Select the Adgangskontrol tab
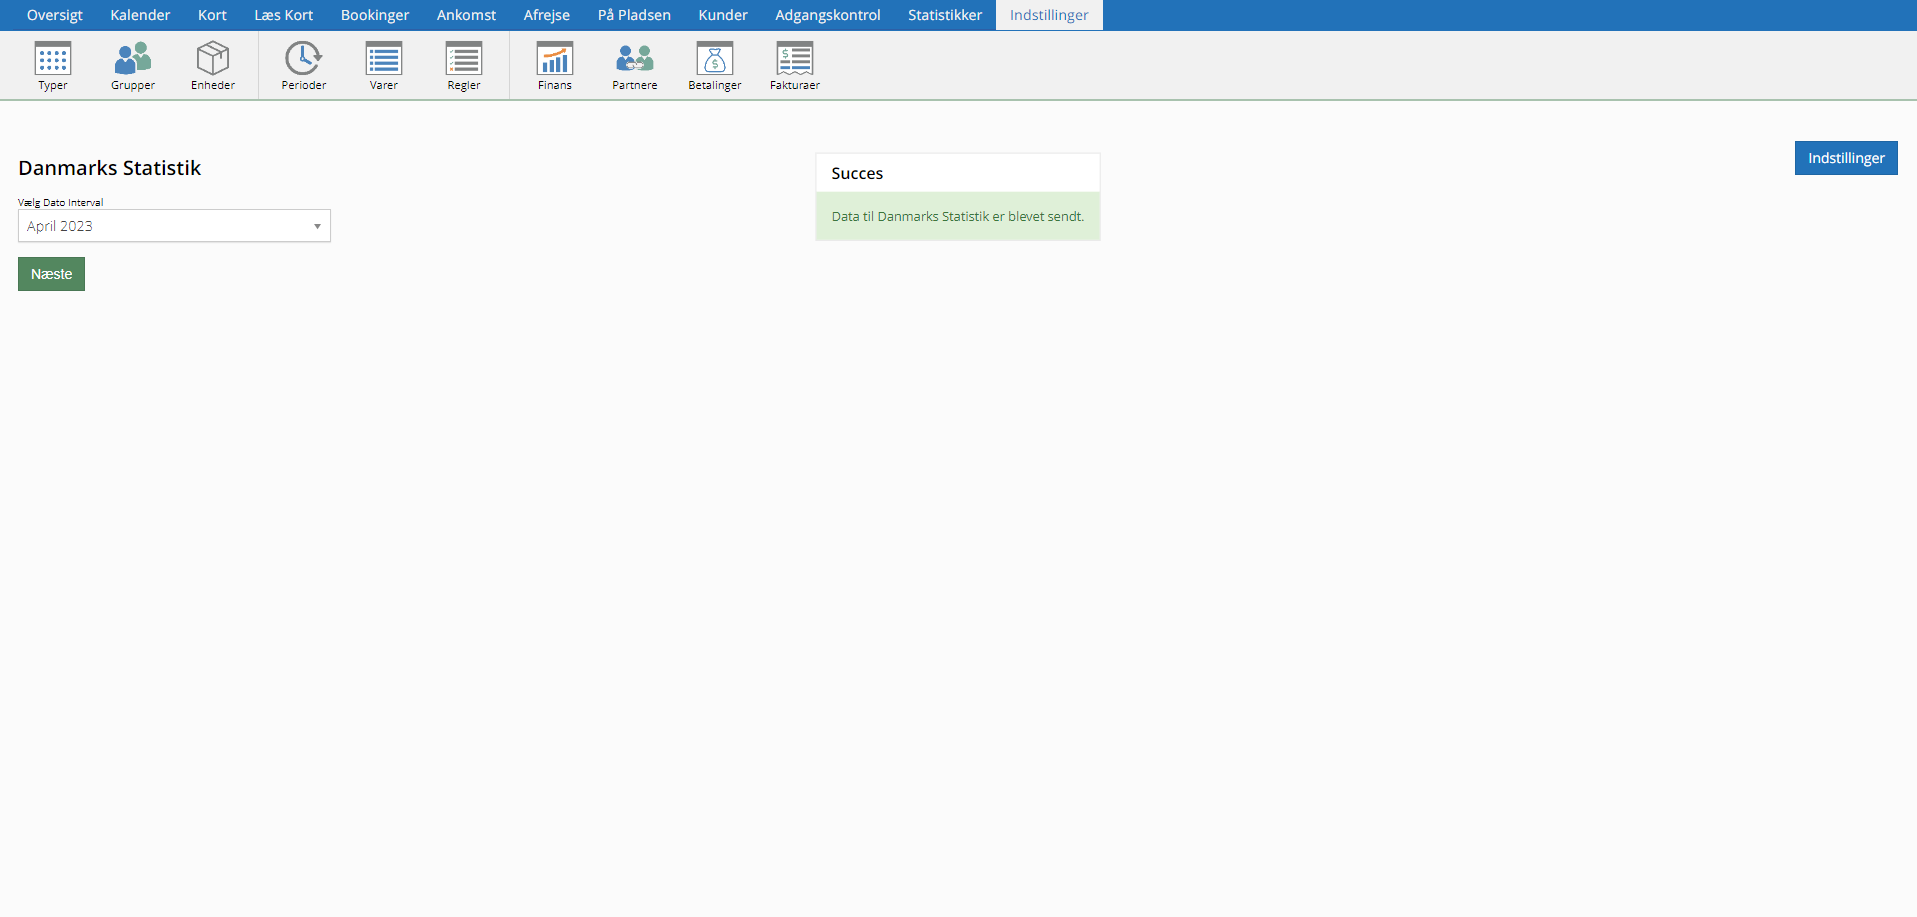This screenshot has width=1917, height=917. (x=828, y=15)
